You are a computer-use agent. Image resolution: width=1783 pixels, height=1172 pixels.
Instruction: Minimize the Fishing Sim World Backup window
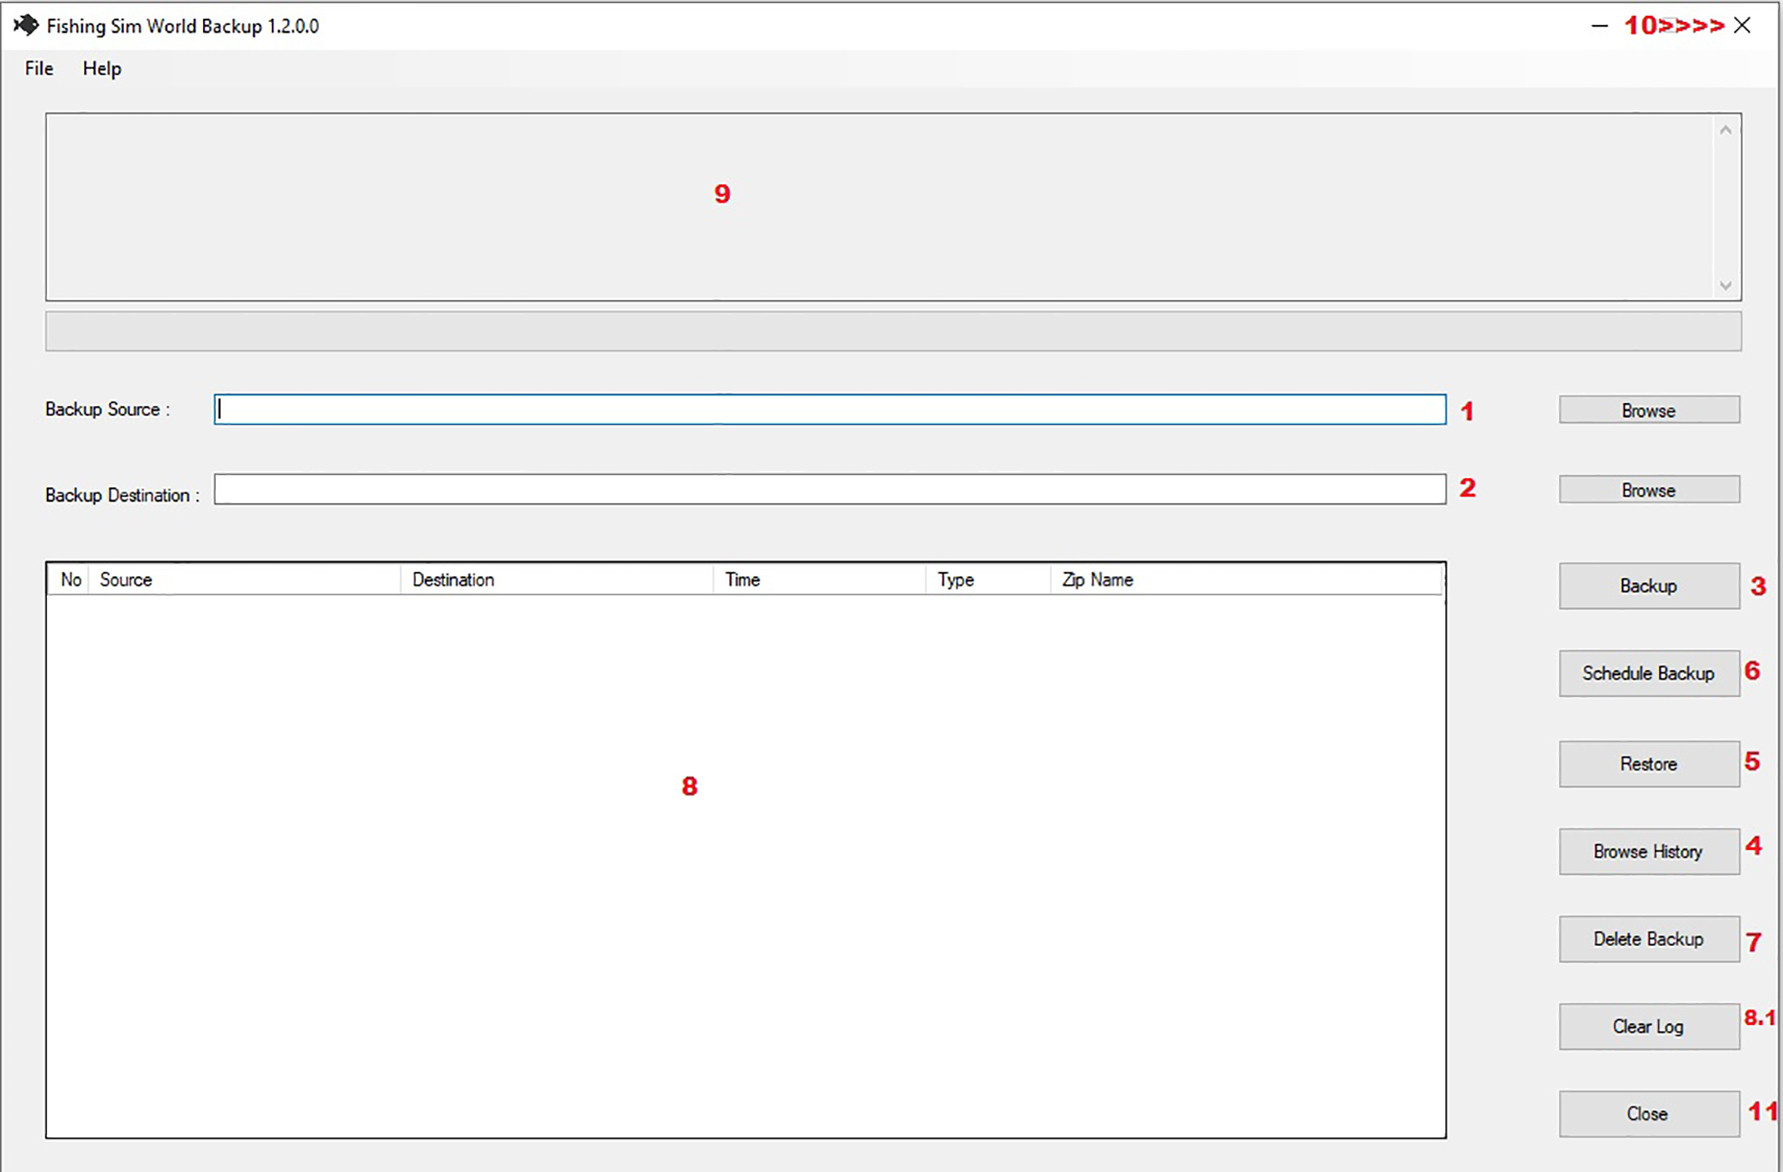click(x=1600, y=26)
